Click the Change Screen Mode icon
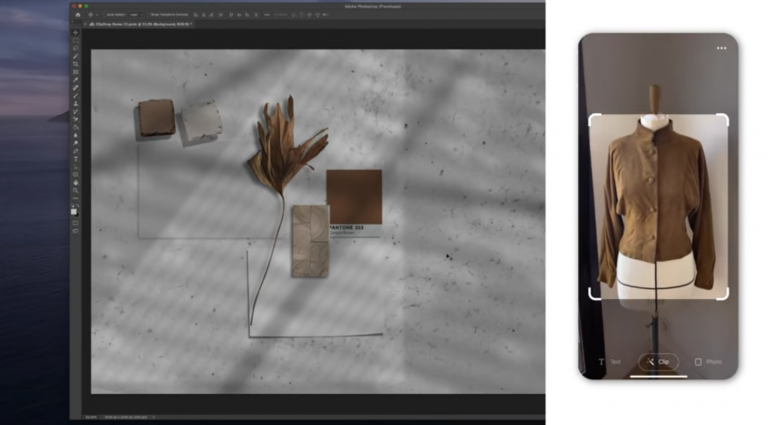The image size is (768, 425). (75, 231)
